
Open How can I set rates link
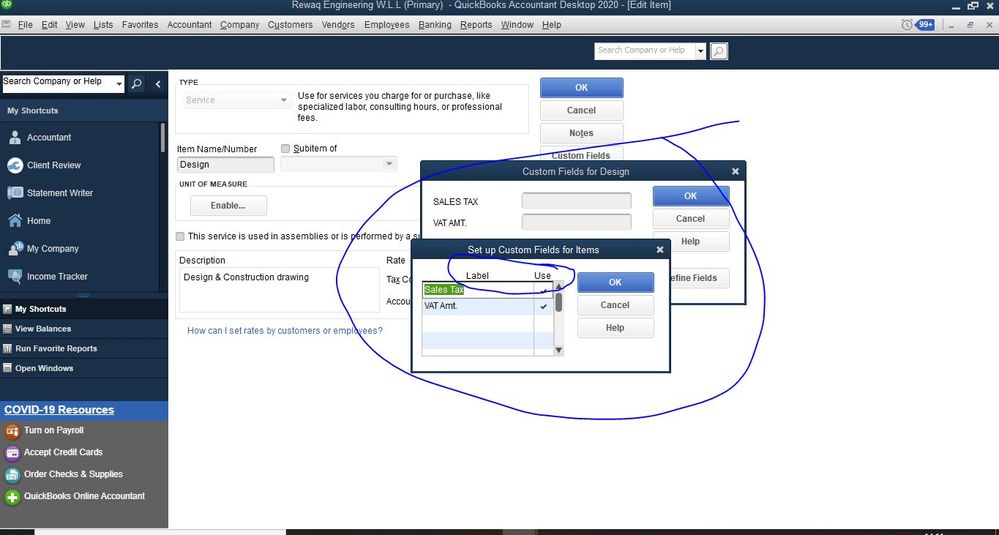(285, 331)
